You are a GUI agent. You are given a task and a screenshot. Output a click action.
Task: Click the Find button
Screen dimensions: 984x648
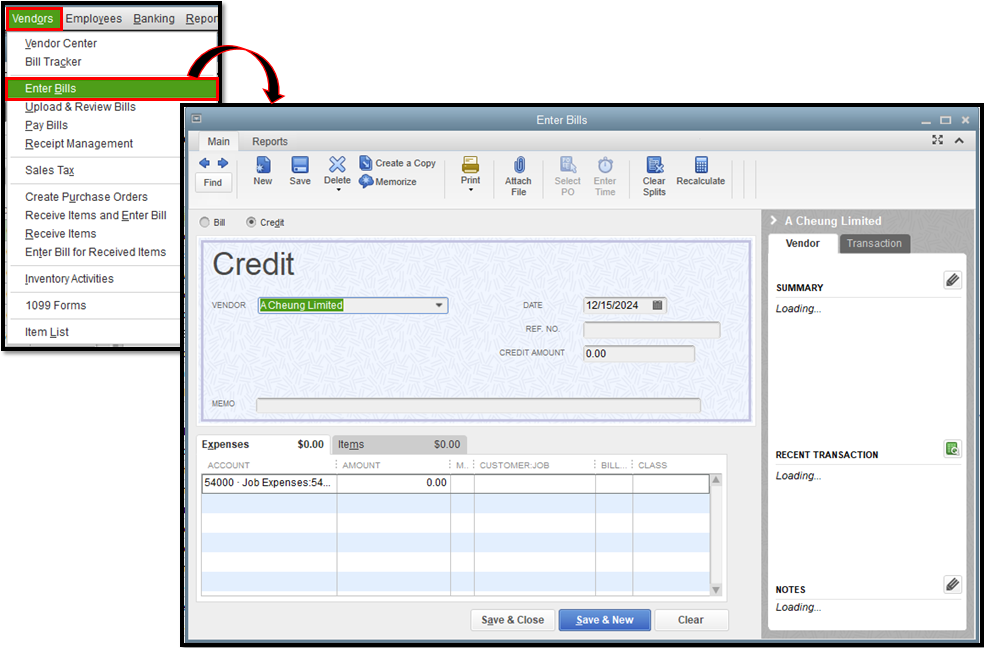click(x=213, y=183)
